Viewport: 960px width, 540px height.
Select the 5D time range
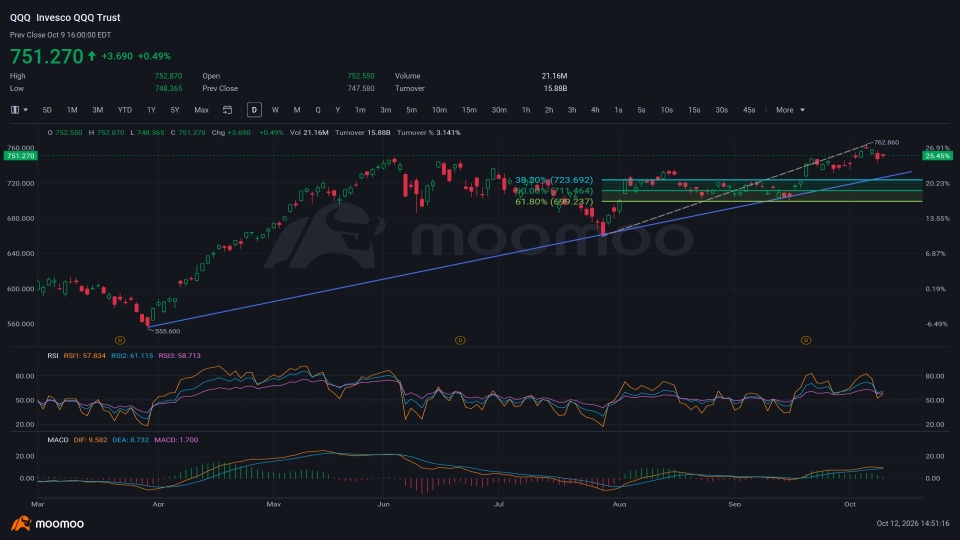pos(47,110)
